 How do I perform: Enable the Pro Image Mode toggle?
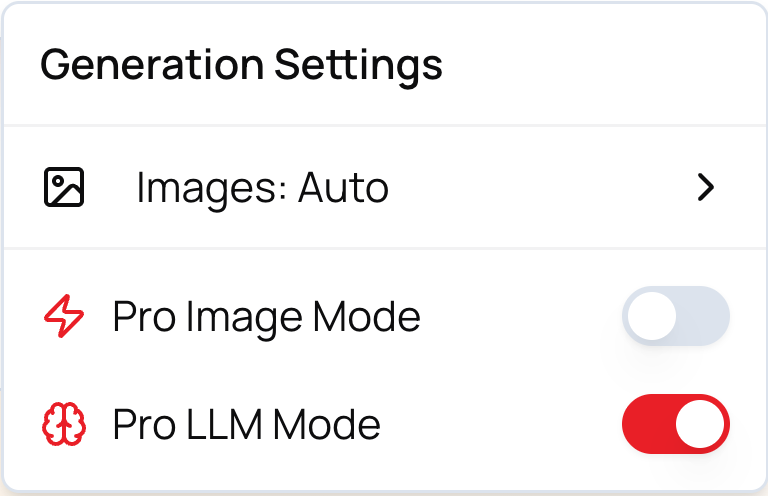(676, 317)
